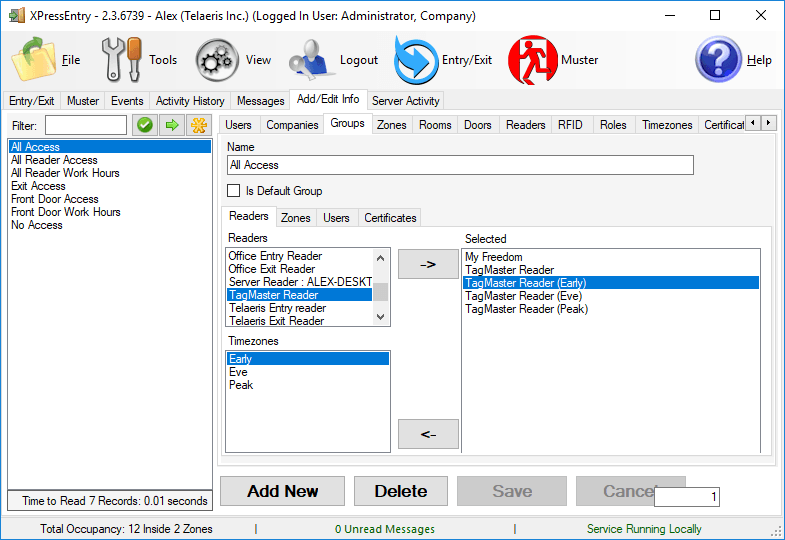Click the Readers list scroll-down arrow

[x=380, y=317]
